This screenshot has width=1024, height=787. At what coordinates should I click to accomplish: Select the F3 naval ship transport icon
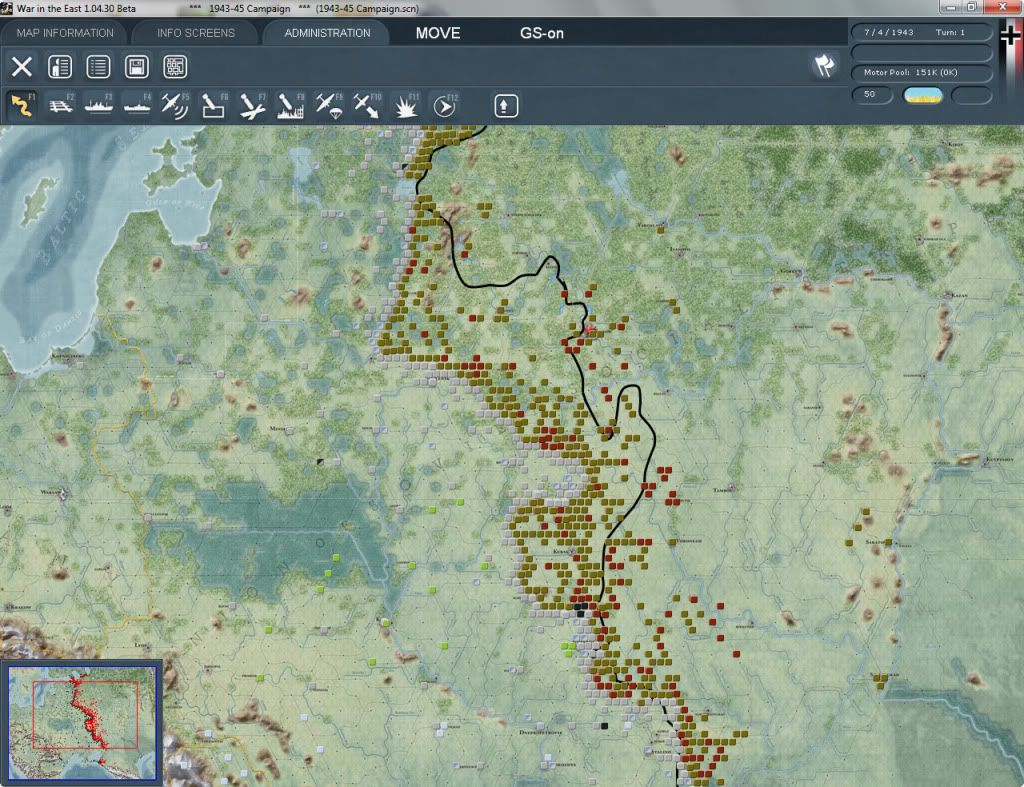coord(99,106)
